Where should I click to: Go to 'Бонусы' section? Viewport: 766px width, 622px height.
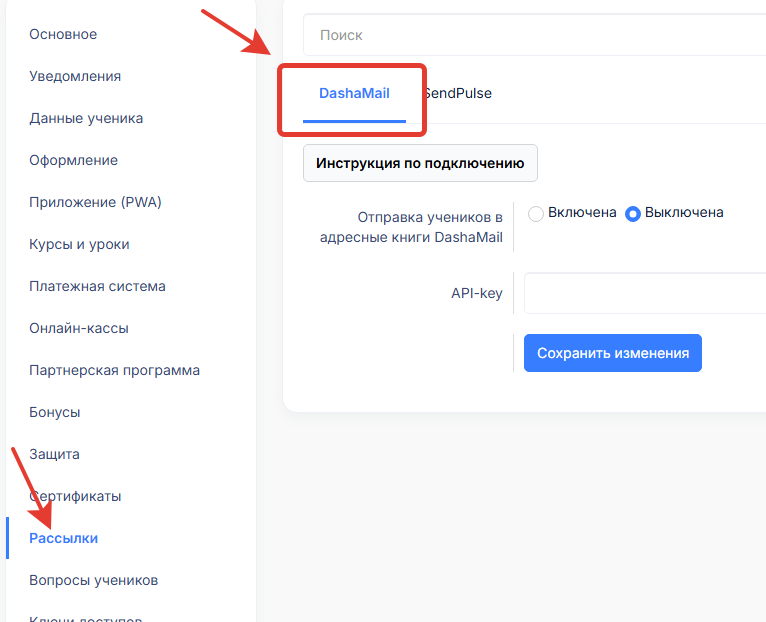point(54,412)
